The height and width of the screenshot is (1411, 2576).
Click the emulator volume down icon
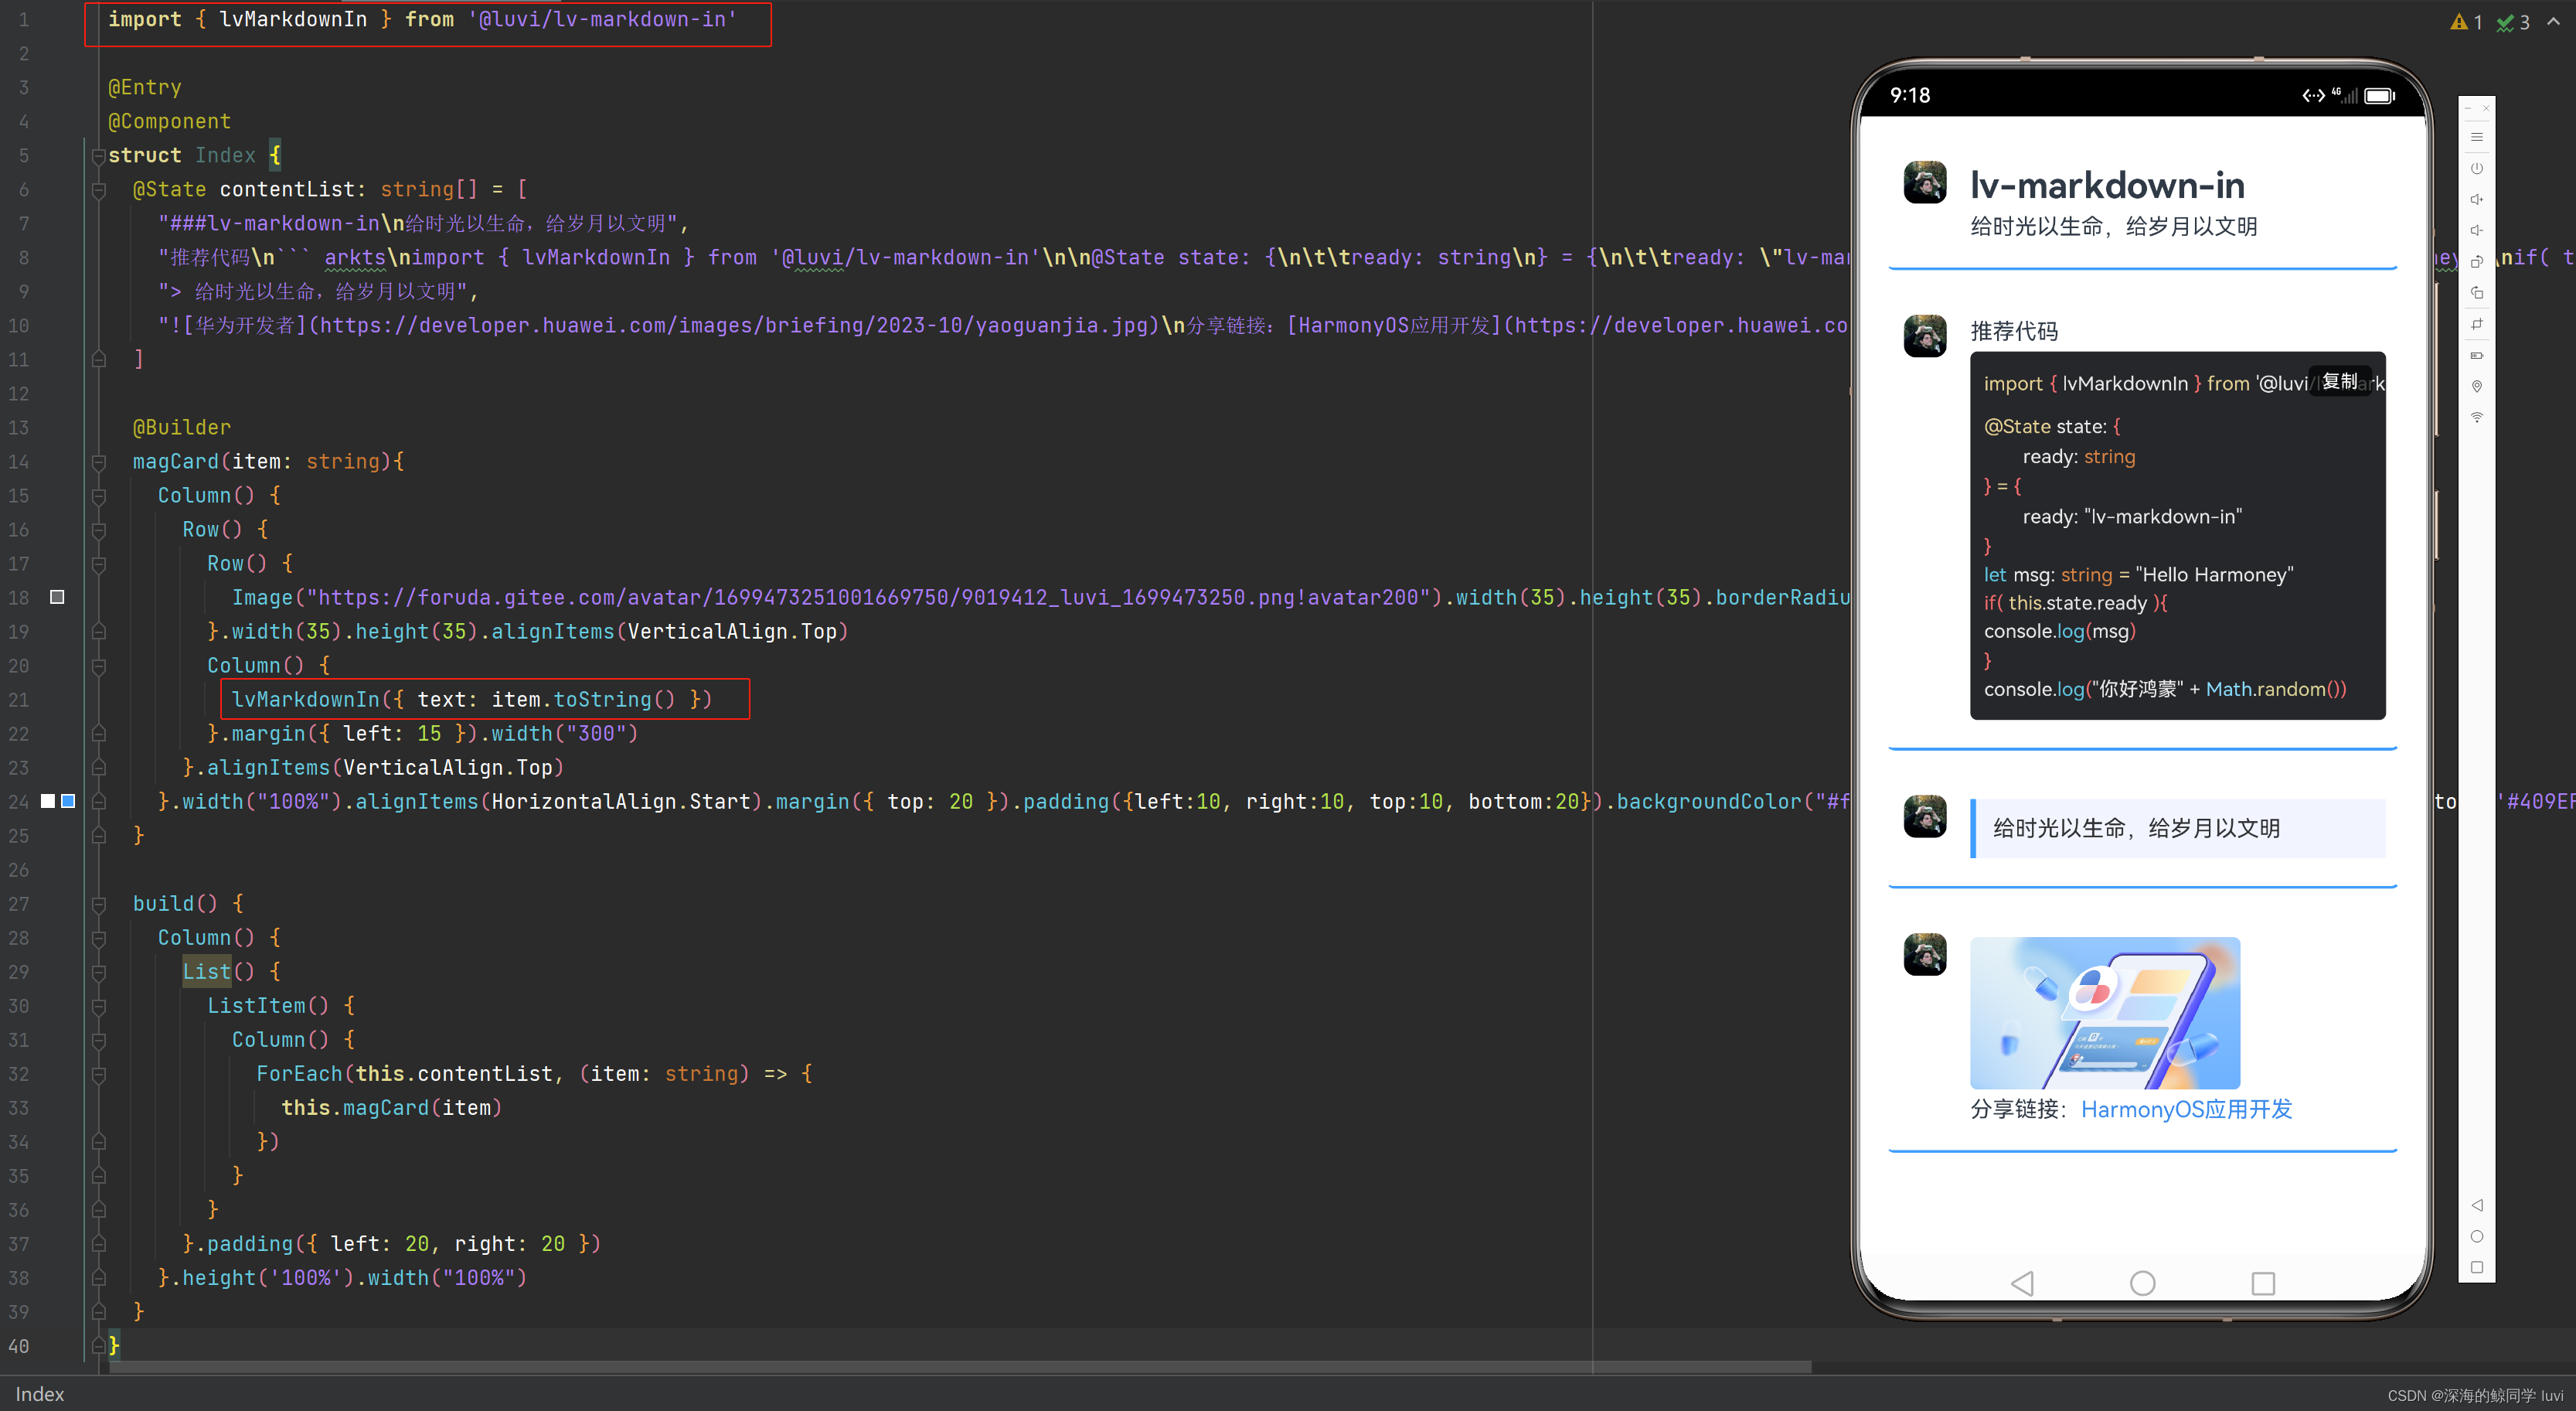pos(2476,230)
